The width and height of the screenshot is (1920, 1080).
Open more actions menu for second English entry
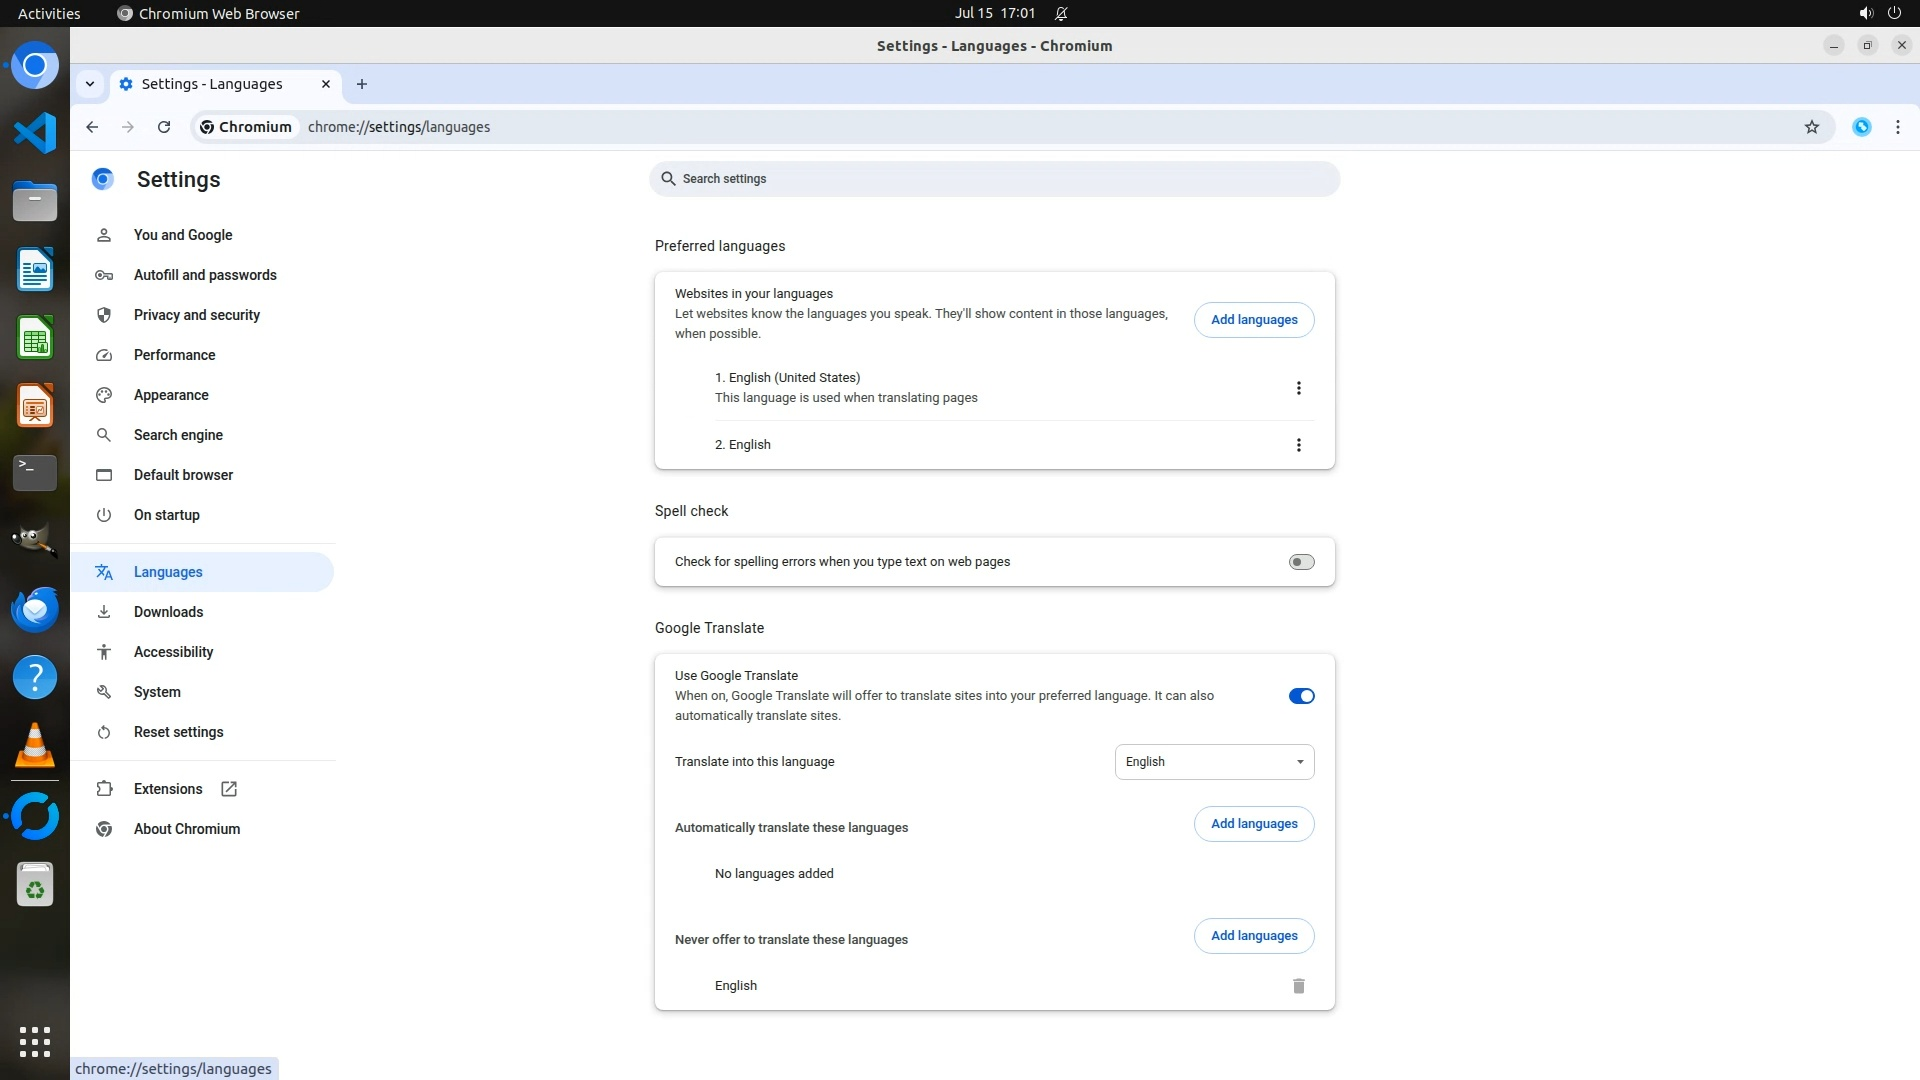point(1298,445)
